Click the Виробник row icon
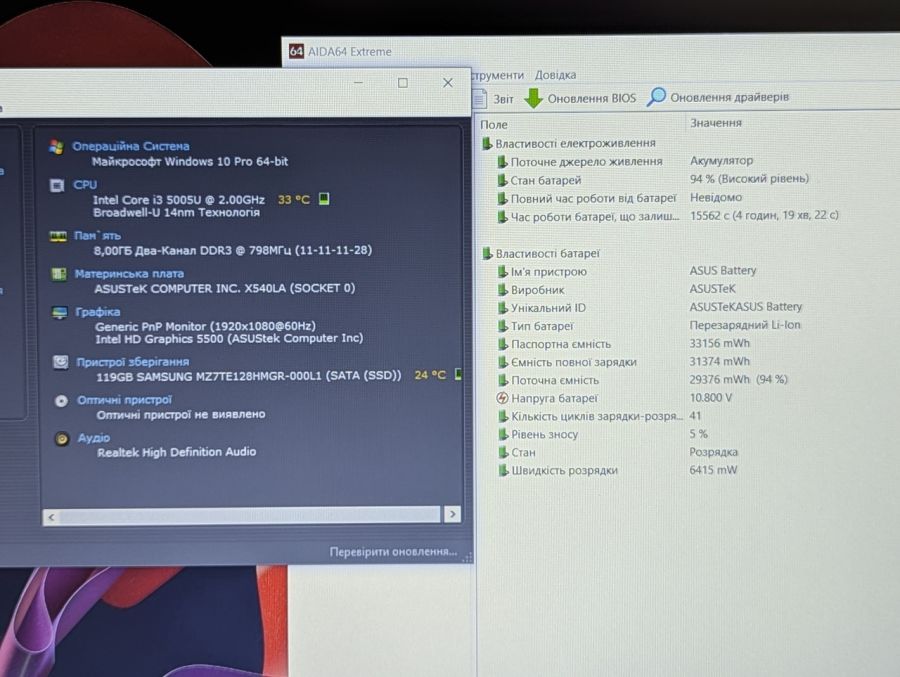Image resolution: width=900 pixels, height=677 pixels. 503,289
